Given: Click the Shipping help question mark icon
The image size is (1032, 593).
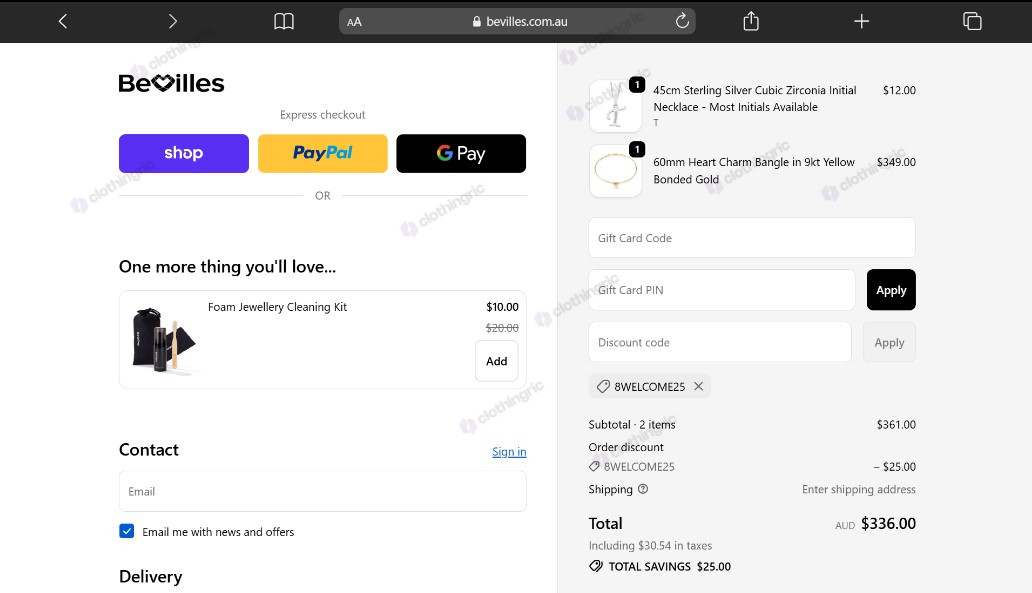Looking at the screenshot, I should pyautogui.click(x=643, y=489).
